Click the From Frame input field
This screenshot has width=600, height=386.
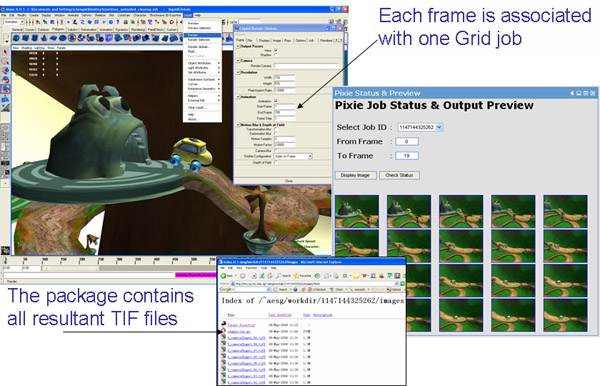[407, 142]
